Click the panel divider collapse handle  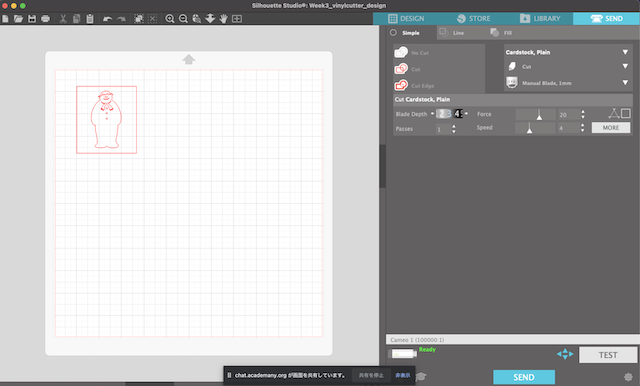pos(382,166)
